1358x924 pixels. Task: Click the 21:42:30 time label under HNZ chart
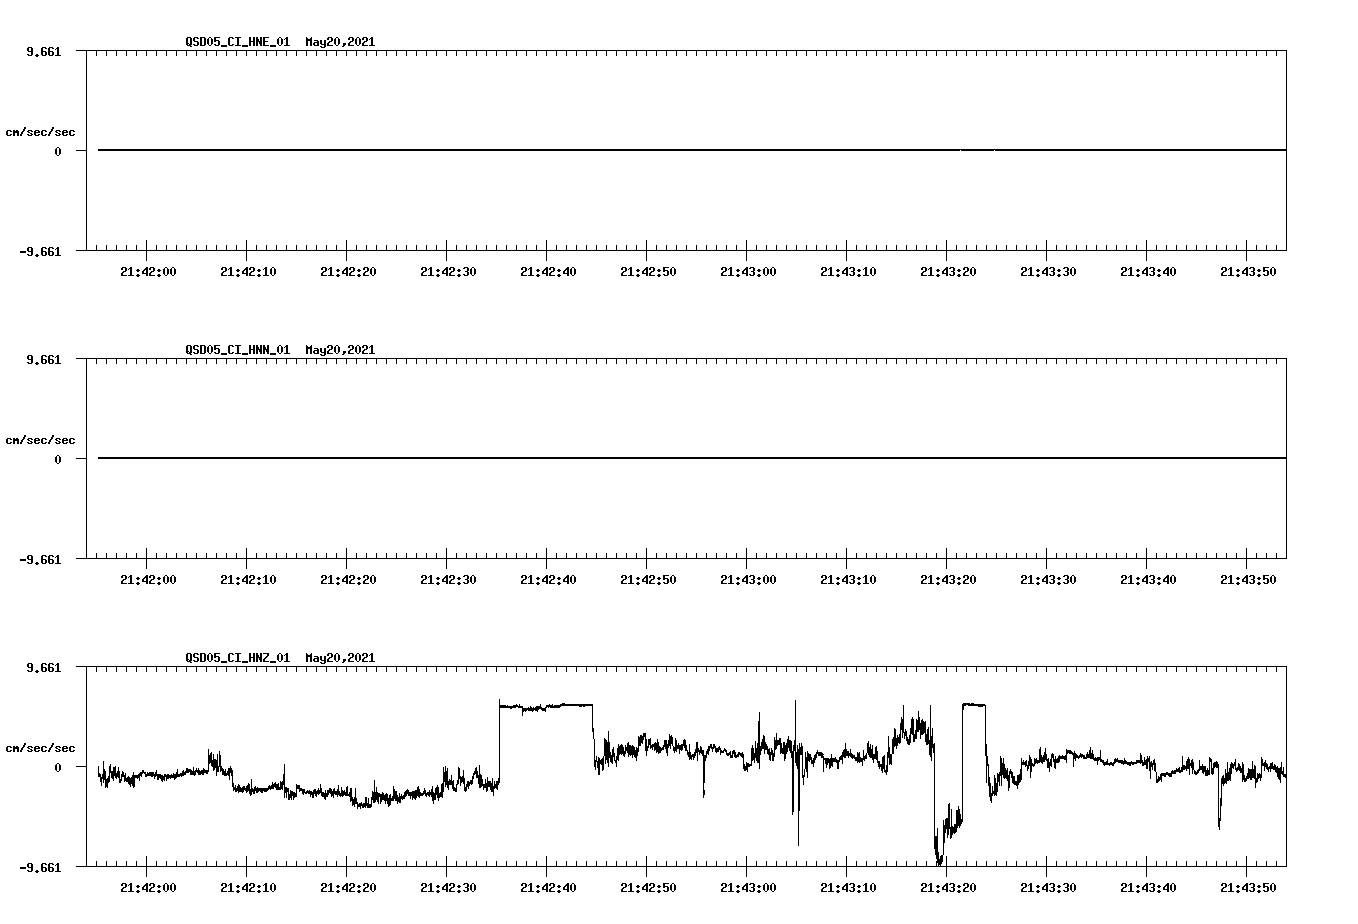[448, 887]
